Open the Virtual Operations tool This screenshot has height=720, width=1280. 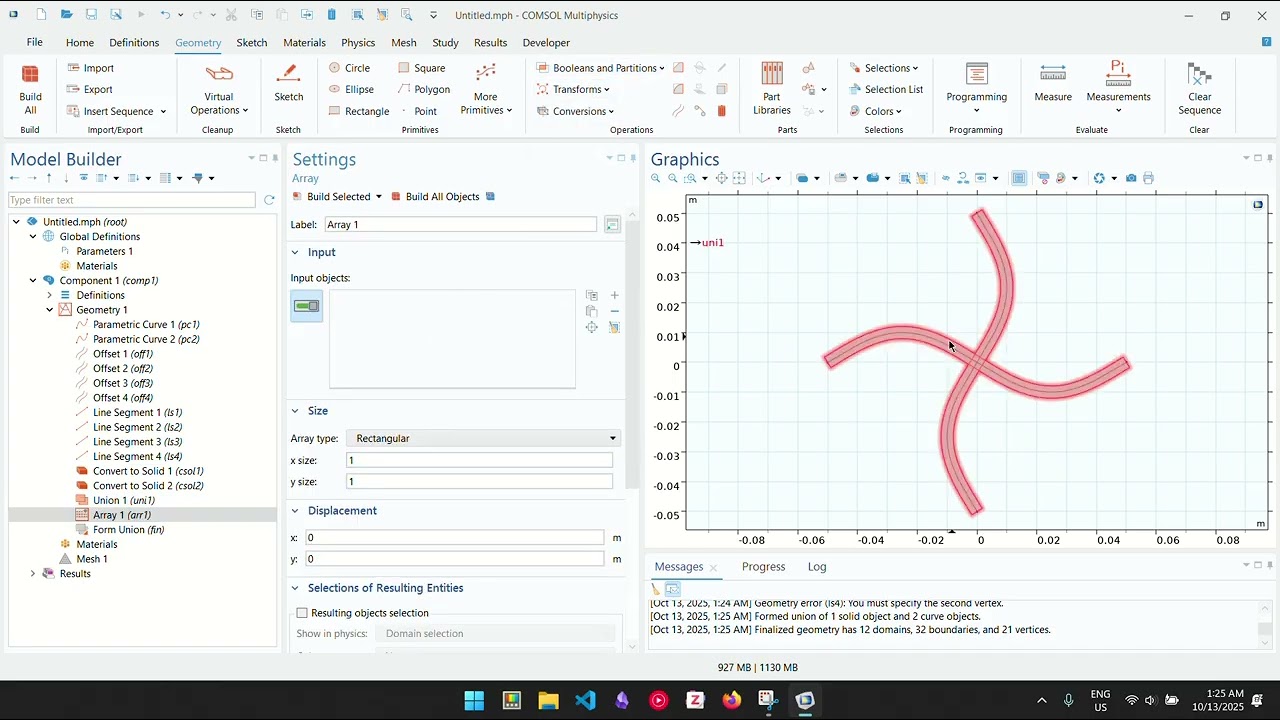tap(219, 90)
